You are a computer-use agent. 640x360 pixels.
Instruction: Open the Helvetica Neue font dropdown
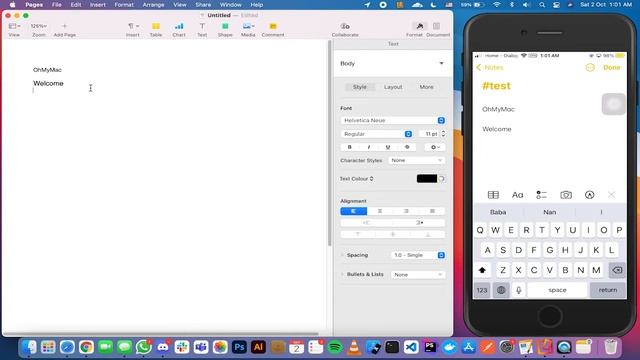click(393, 120)
